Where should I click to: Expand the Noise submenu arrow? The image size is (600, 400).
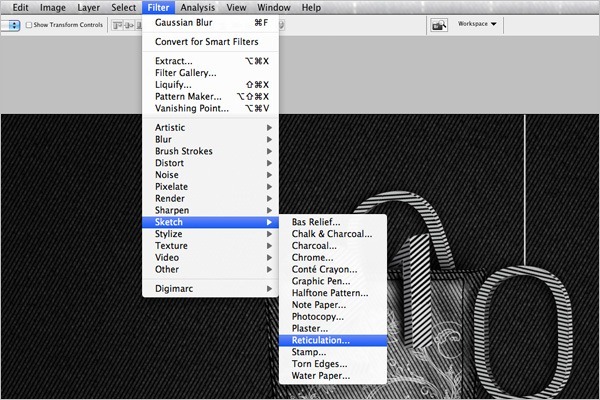click(269, 175)
